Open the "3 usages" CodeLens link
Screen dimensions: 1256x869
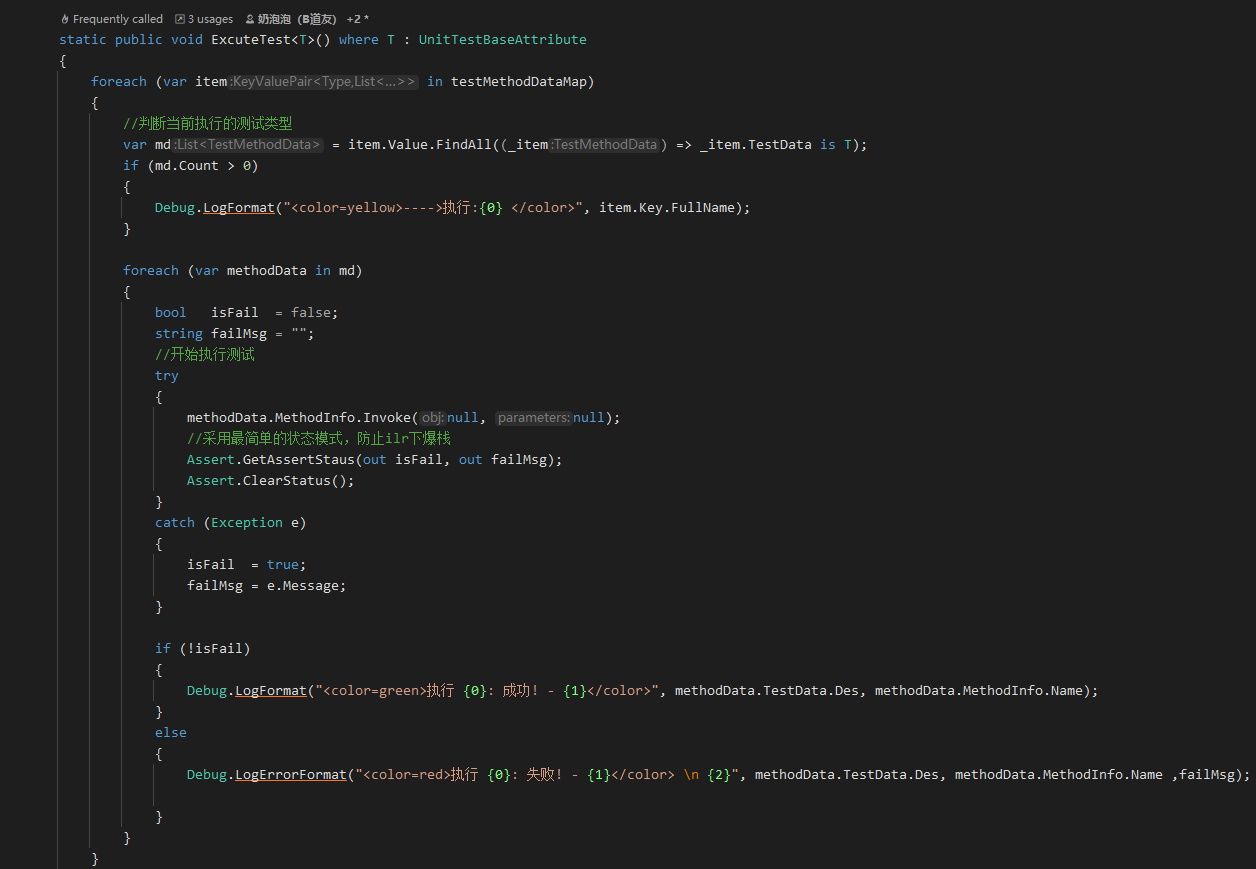(x=208, y=18)
